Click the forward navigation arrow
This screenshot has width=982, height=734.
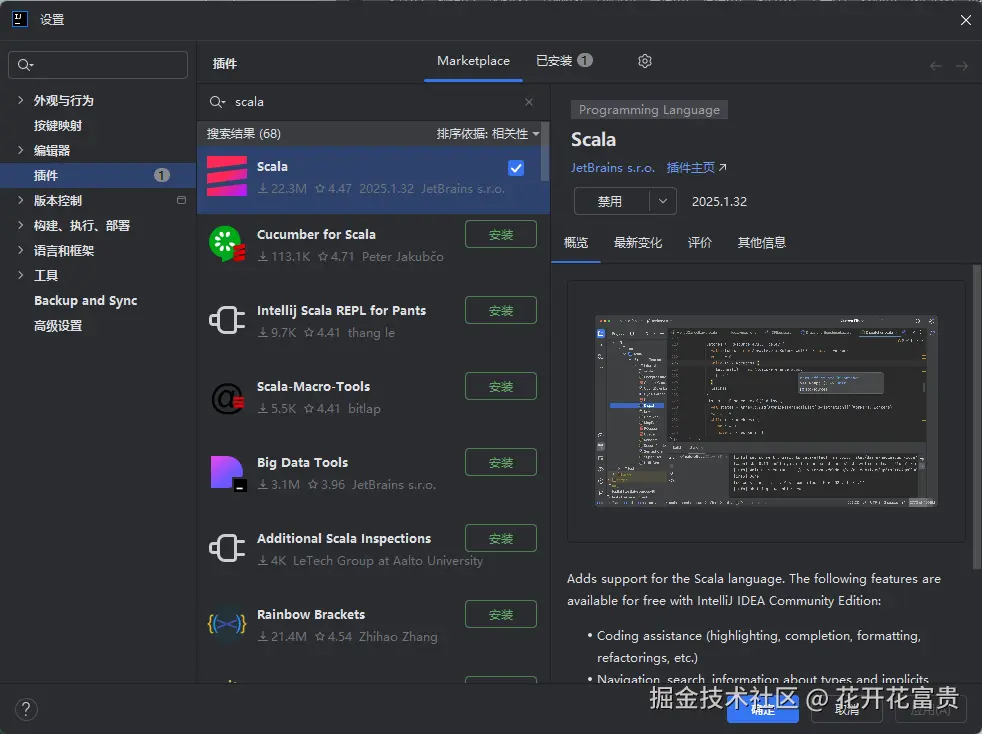coord(962,66)
